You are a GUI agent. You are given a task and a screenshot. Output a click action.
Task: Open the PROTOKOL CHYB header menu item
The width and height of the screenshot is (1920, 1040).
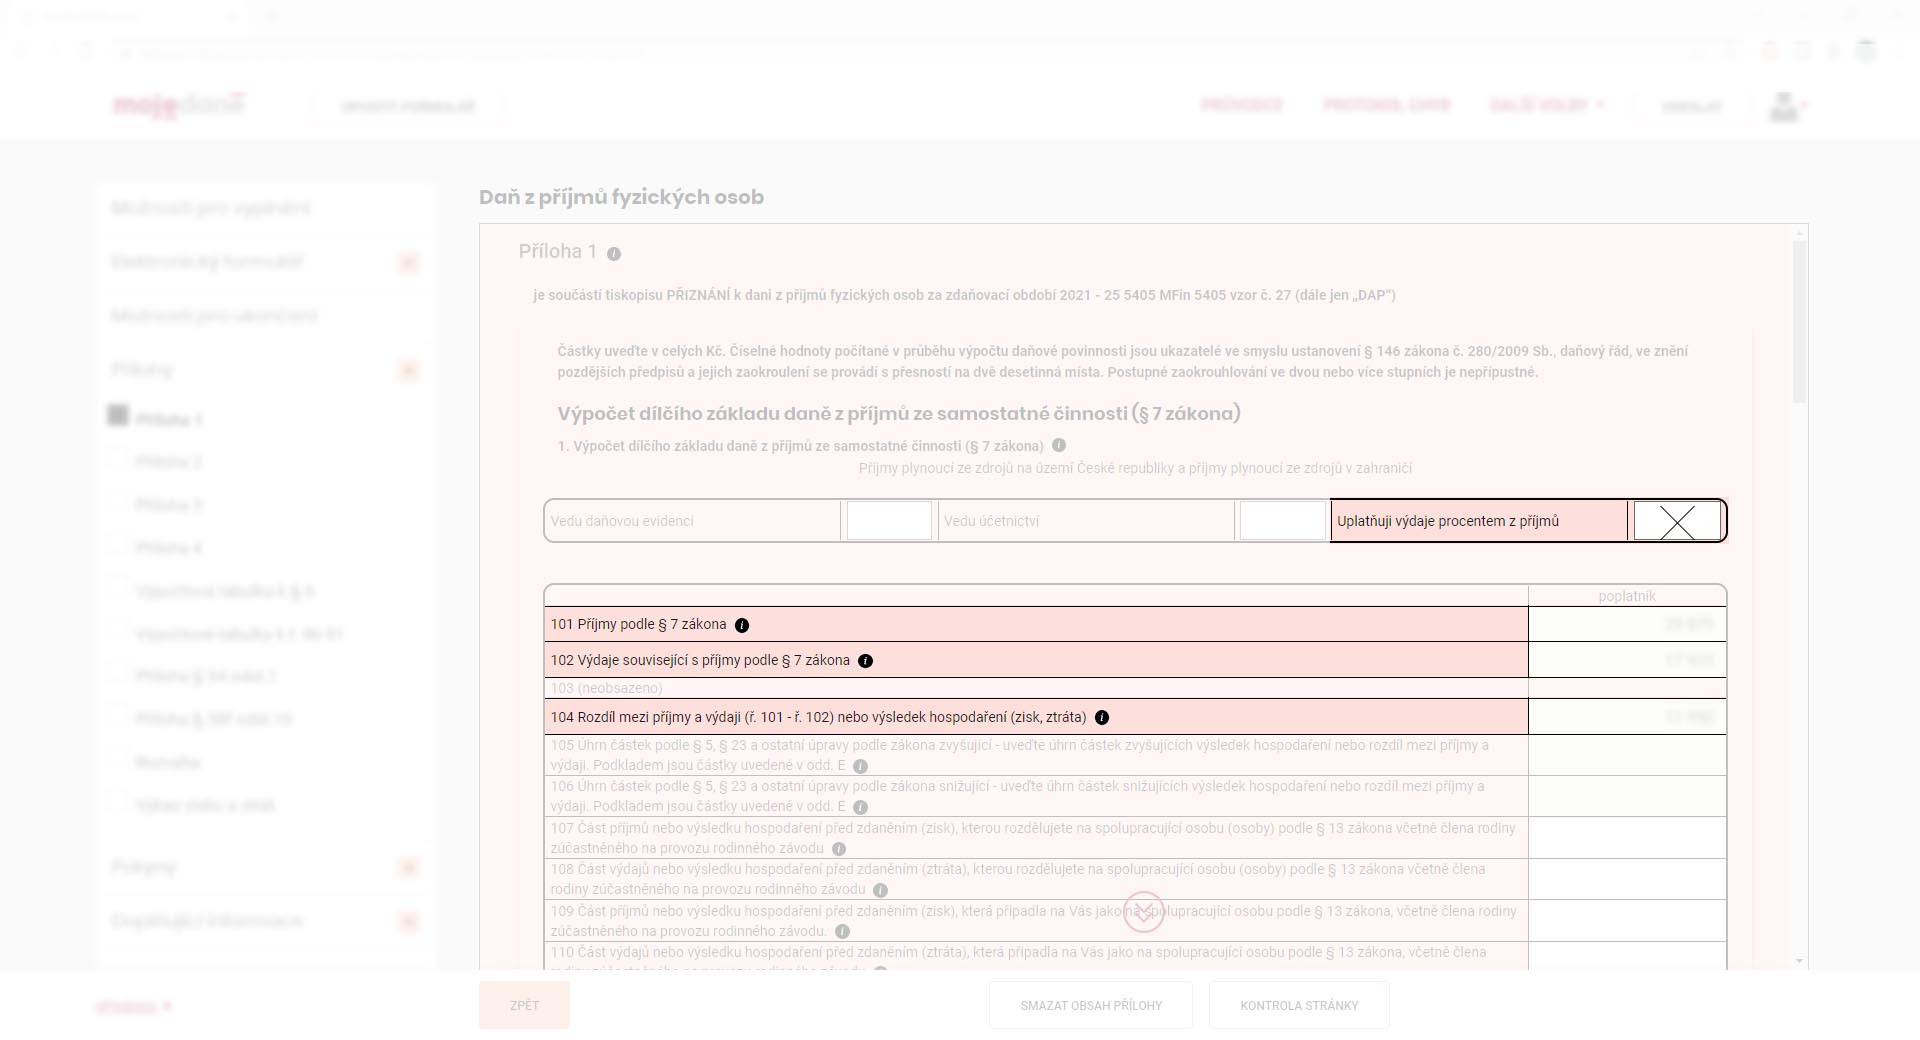click(1386, 105)
